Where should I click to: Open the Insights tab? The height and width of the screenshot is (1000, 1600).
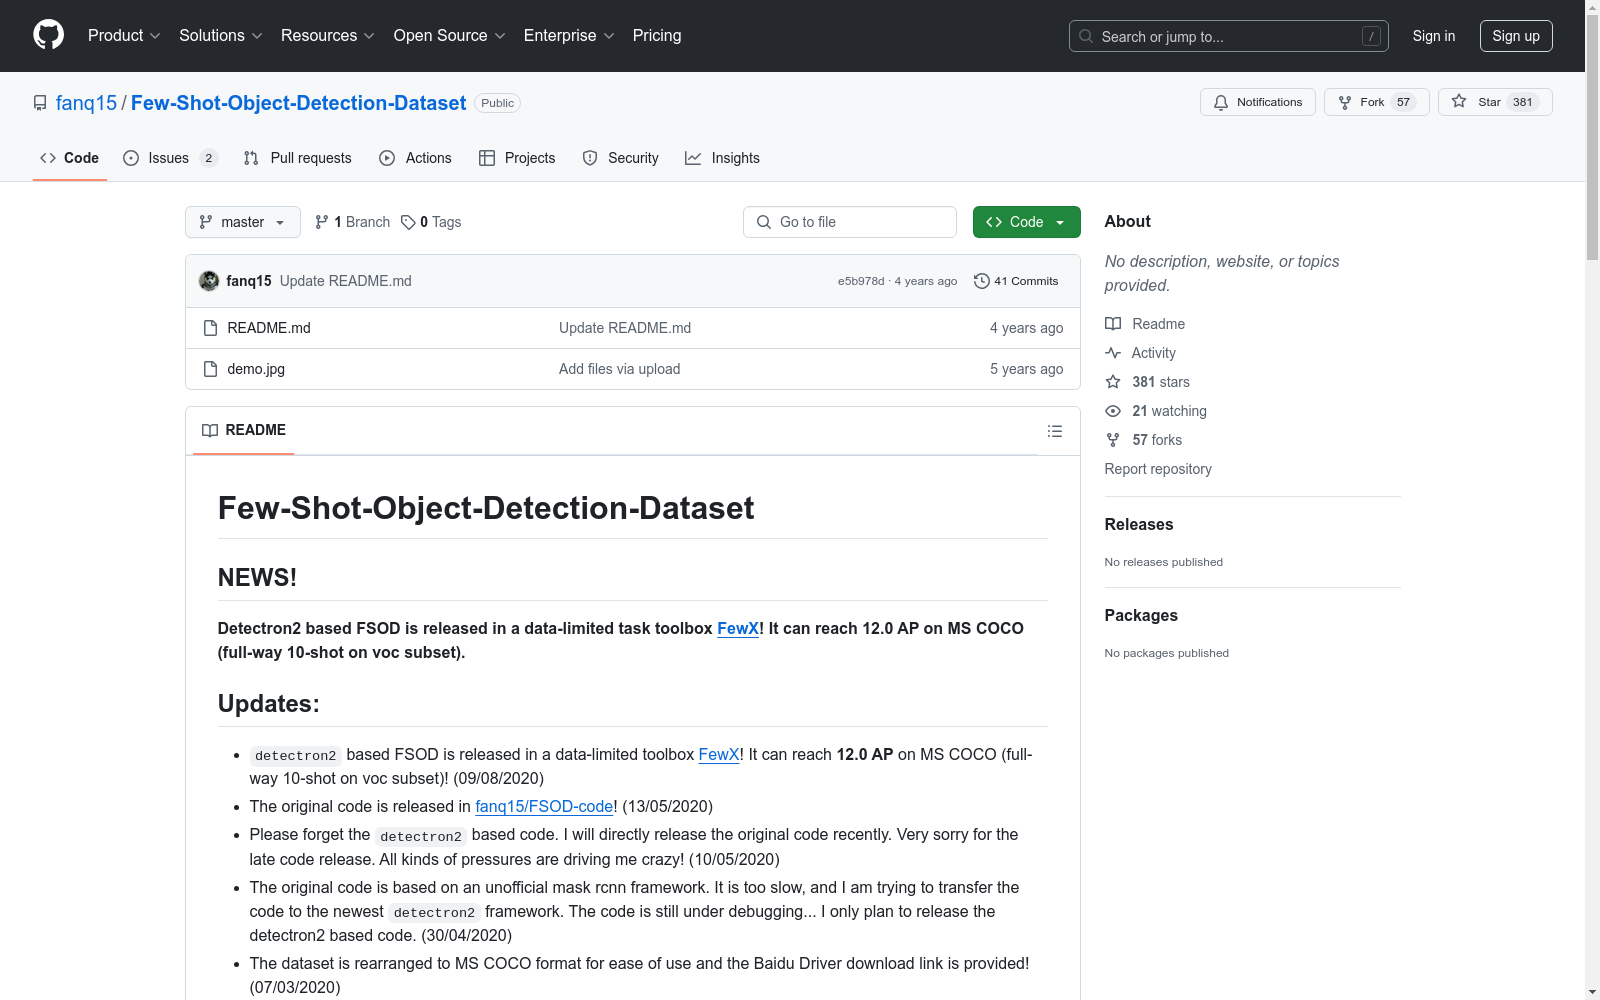pyautogui.click(x=722, y=158)
